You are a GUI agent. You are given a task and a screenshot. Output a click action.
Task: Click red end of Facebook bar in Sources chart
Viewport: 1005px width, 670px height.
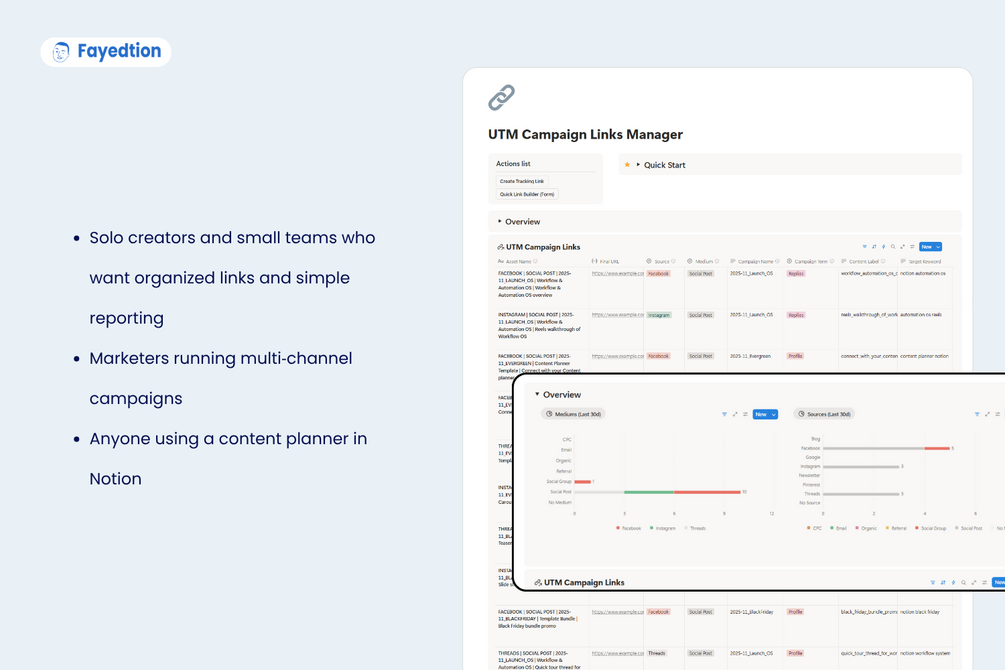tap(937, 448)
